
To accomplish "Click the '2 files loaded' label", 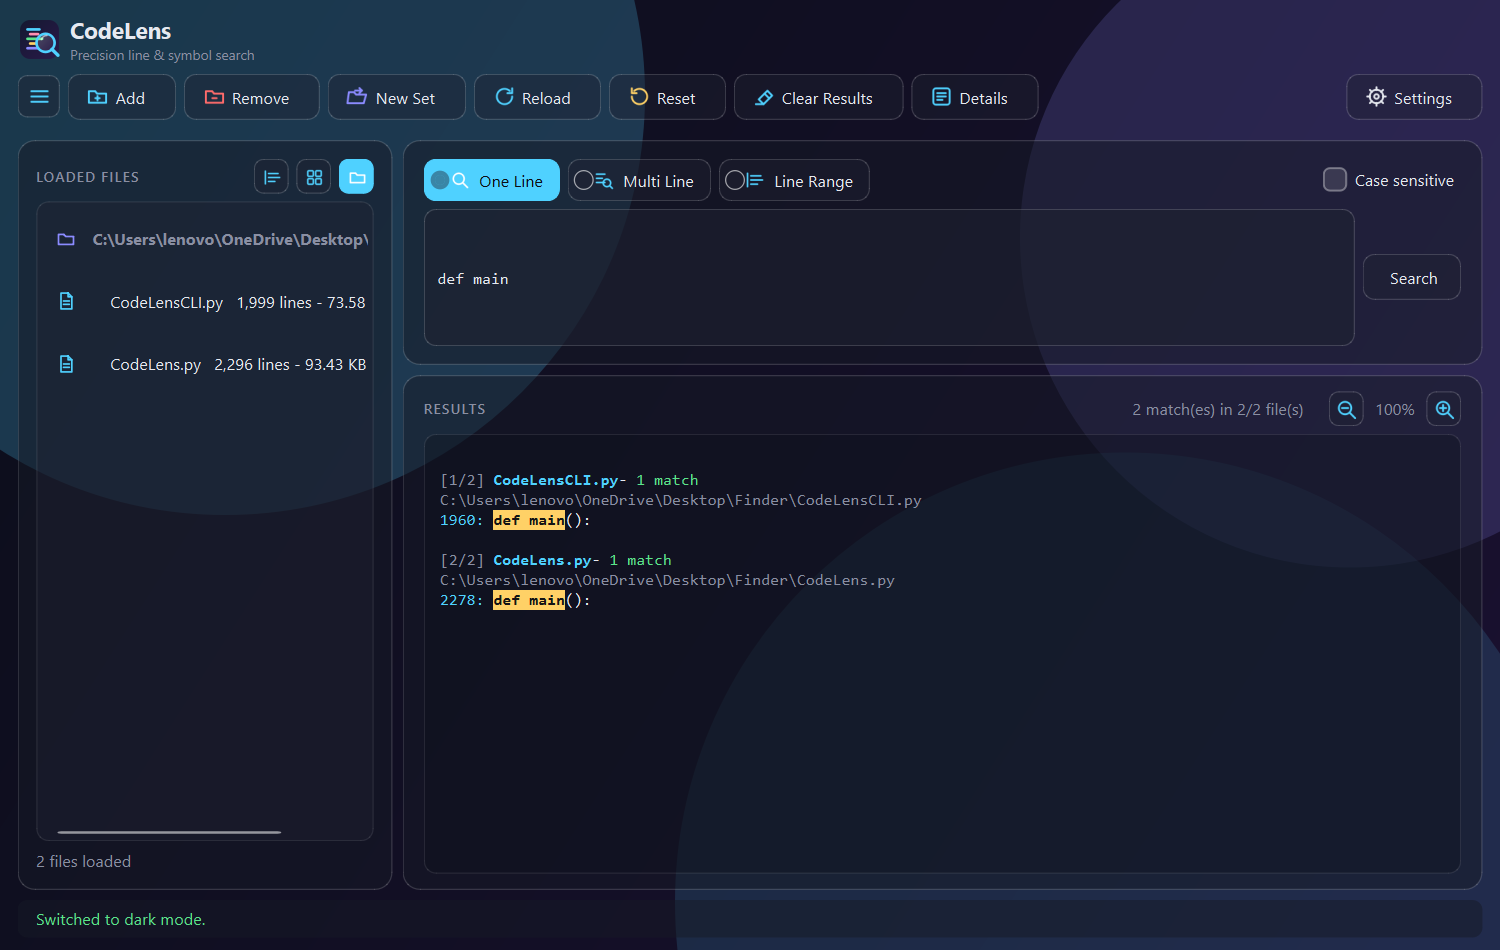I will (84, 861).
